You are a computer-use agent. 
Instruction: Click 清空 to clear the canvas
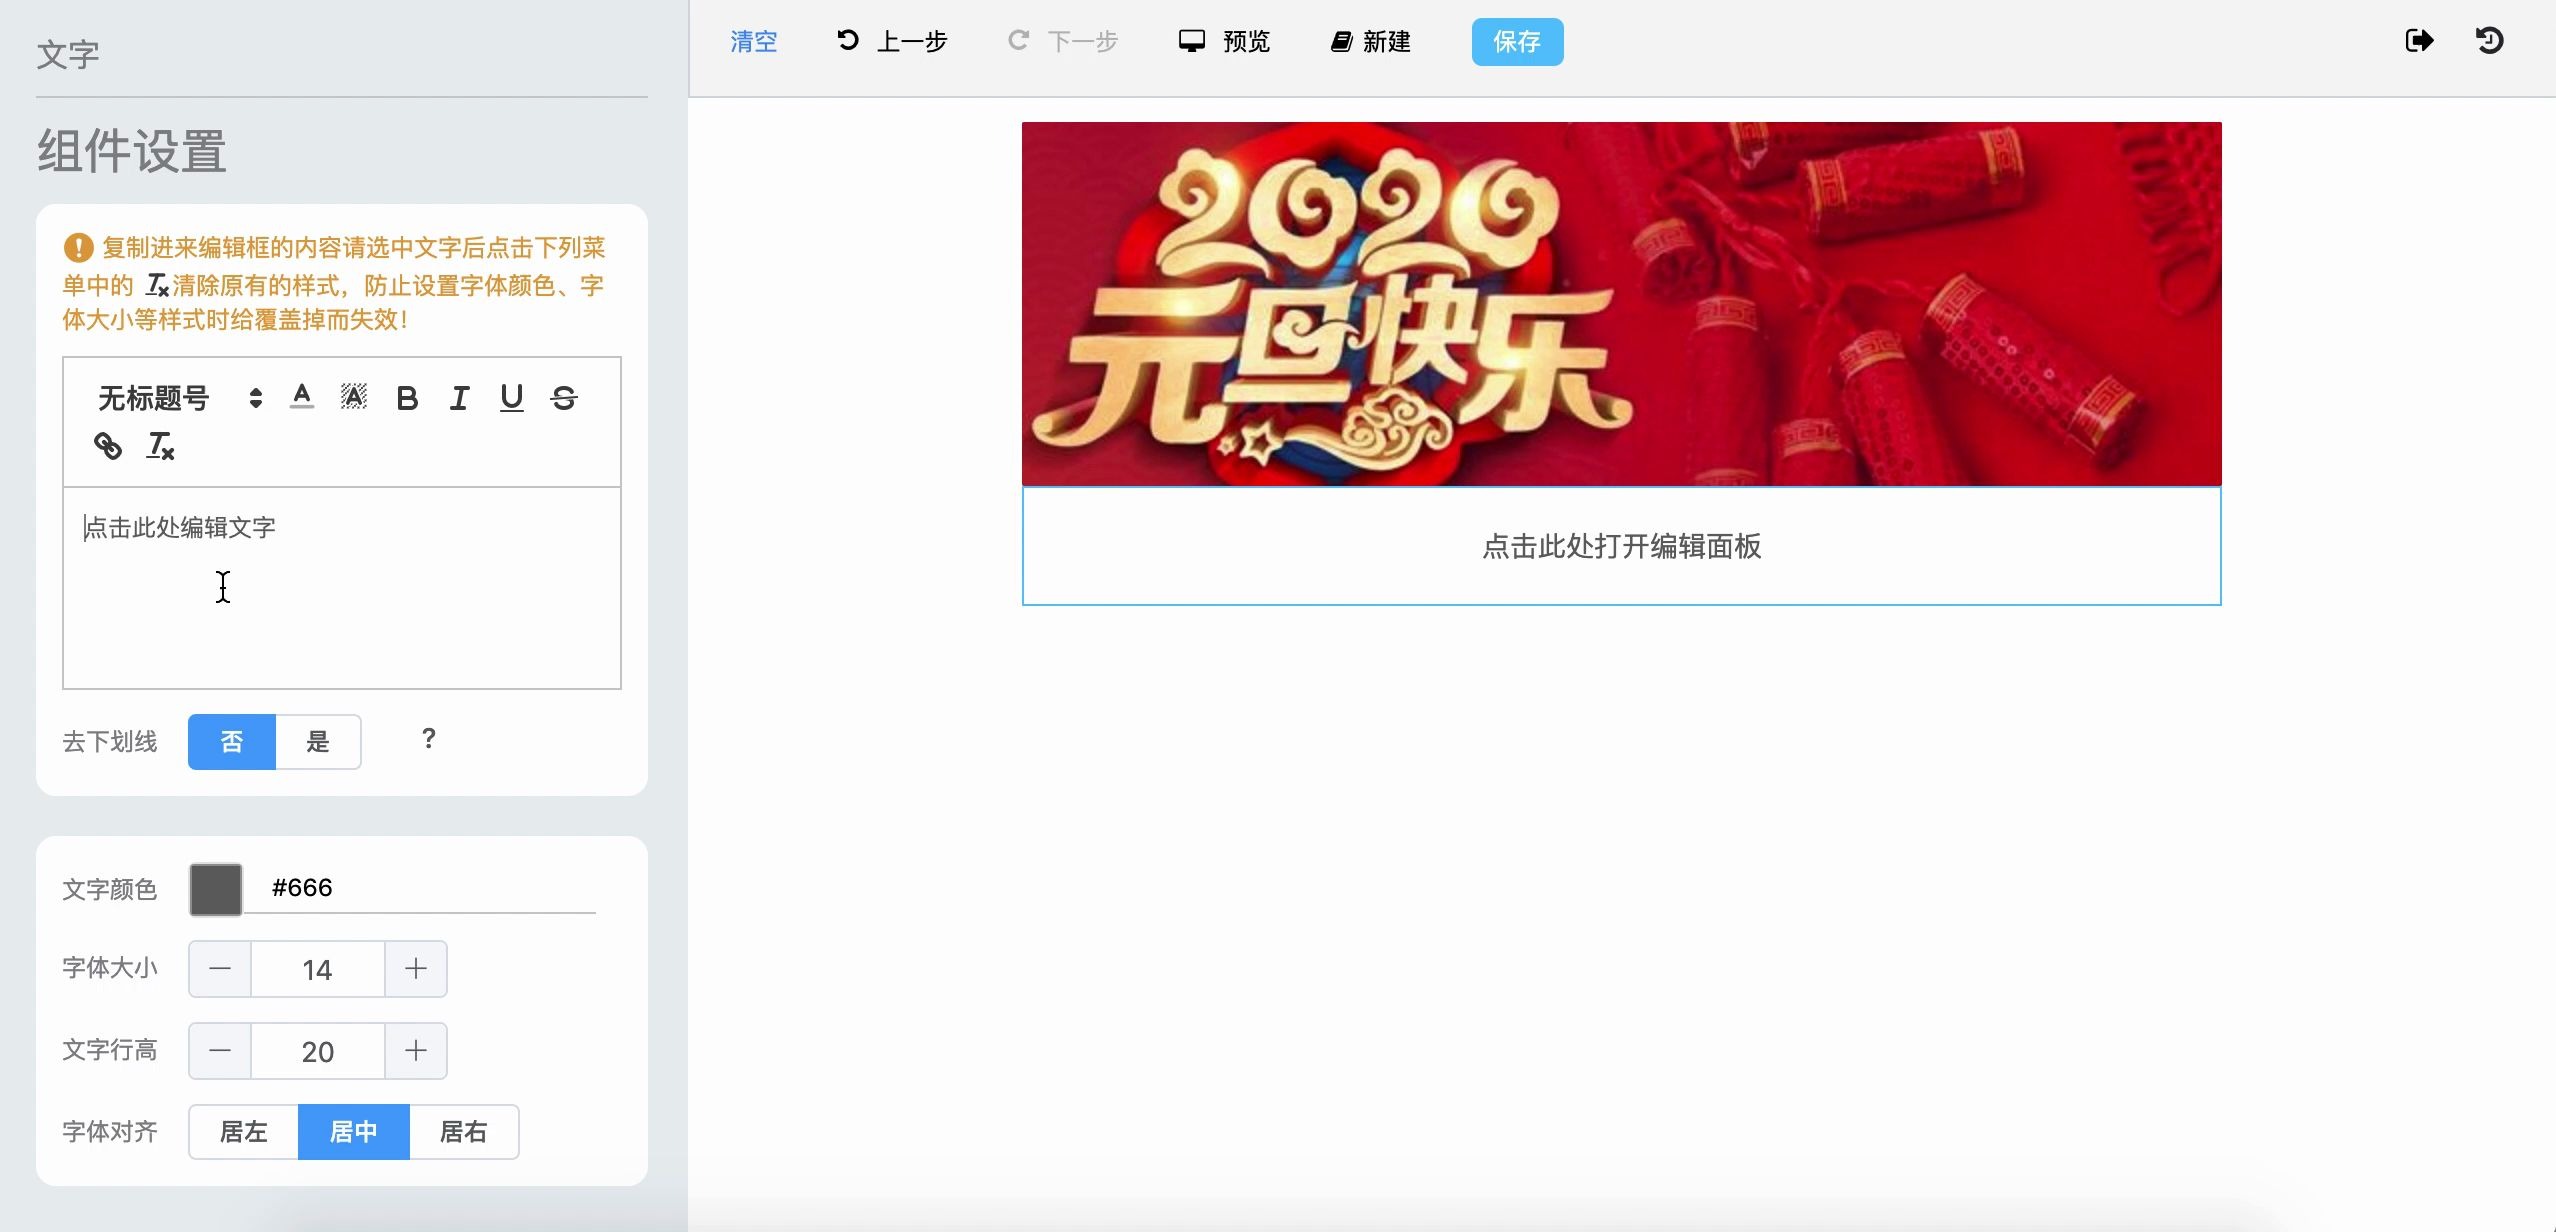(x=754, y=42)
